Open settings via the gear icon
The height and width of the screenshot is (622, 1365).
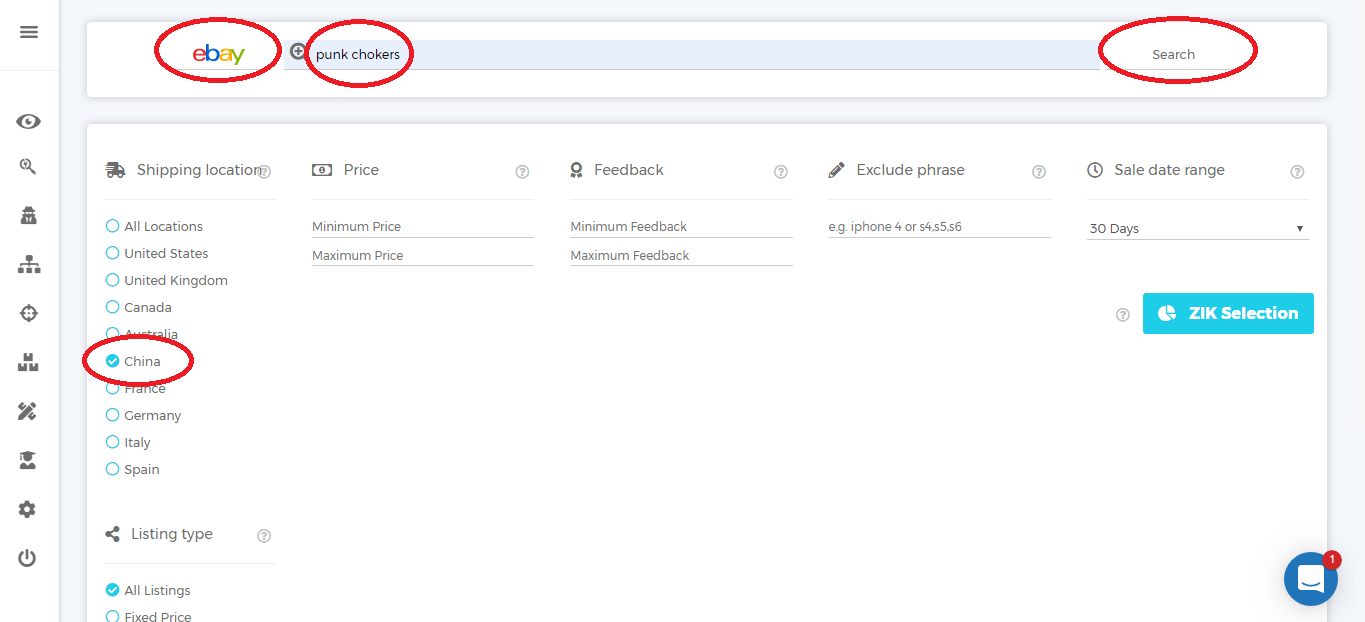click(28, 509)
